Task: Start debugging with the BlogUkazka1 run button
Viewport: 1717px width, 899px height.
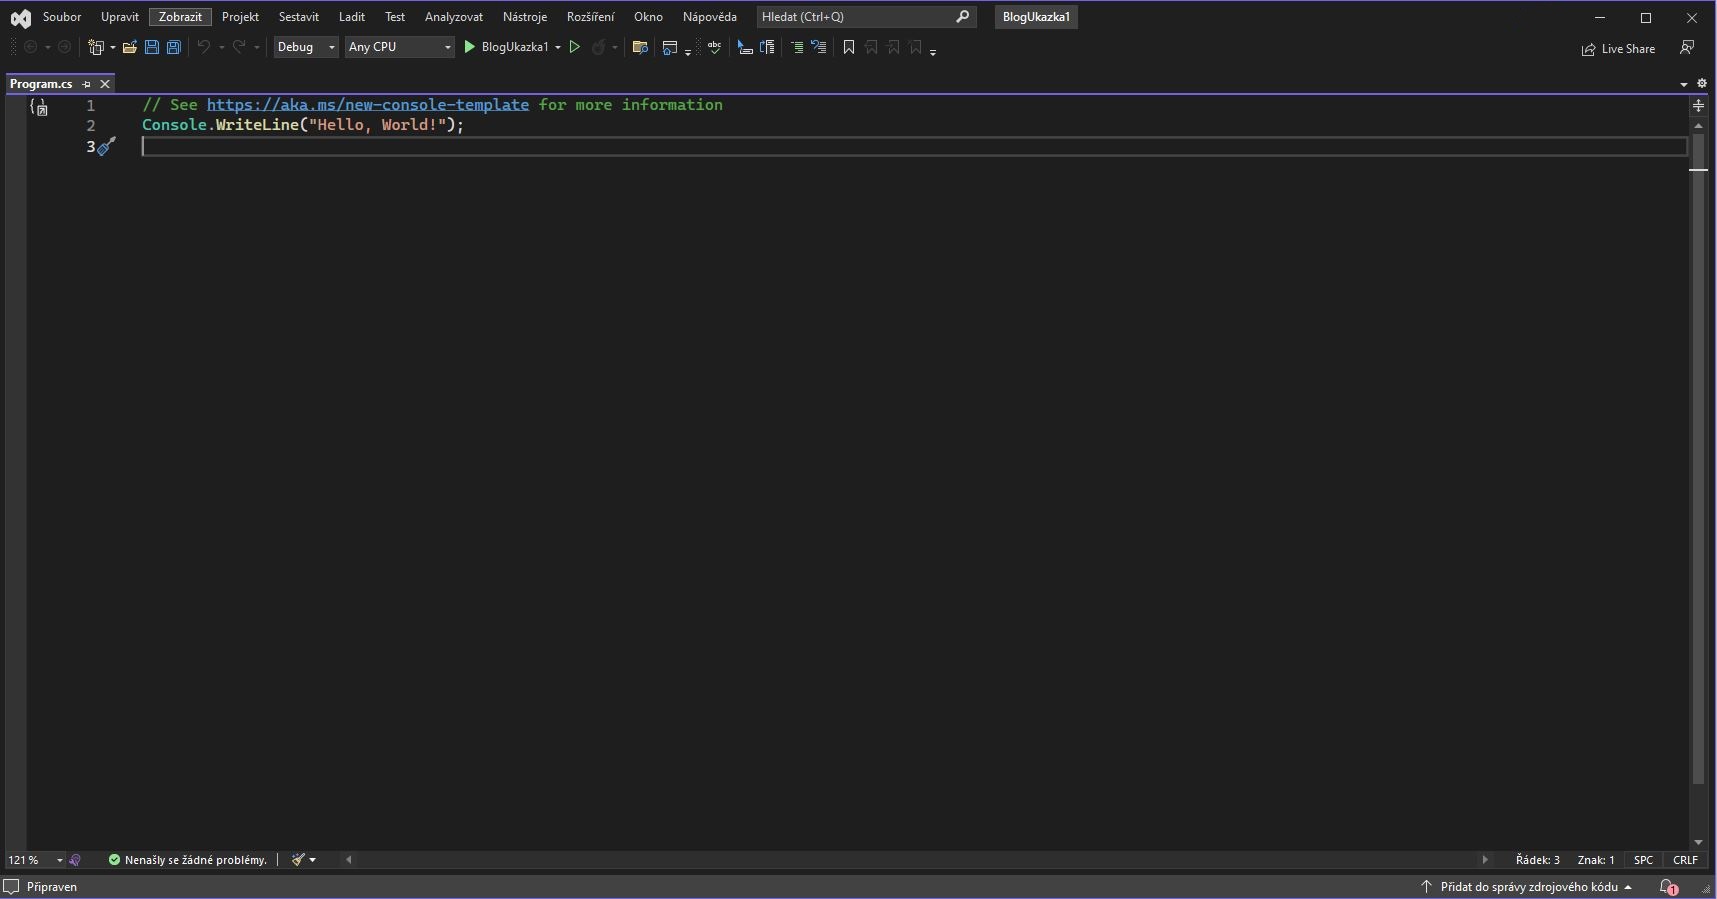Action: point(506,47)
